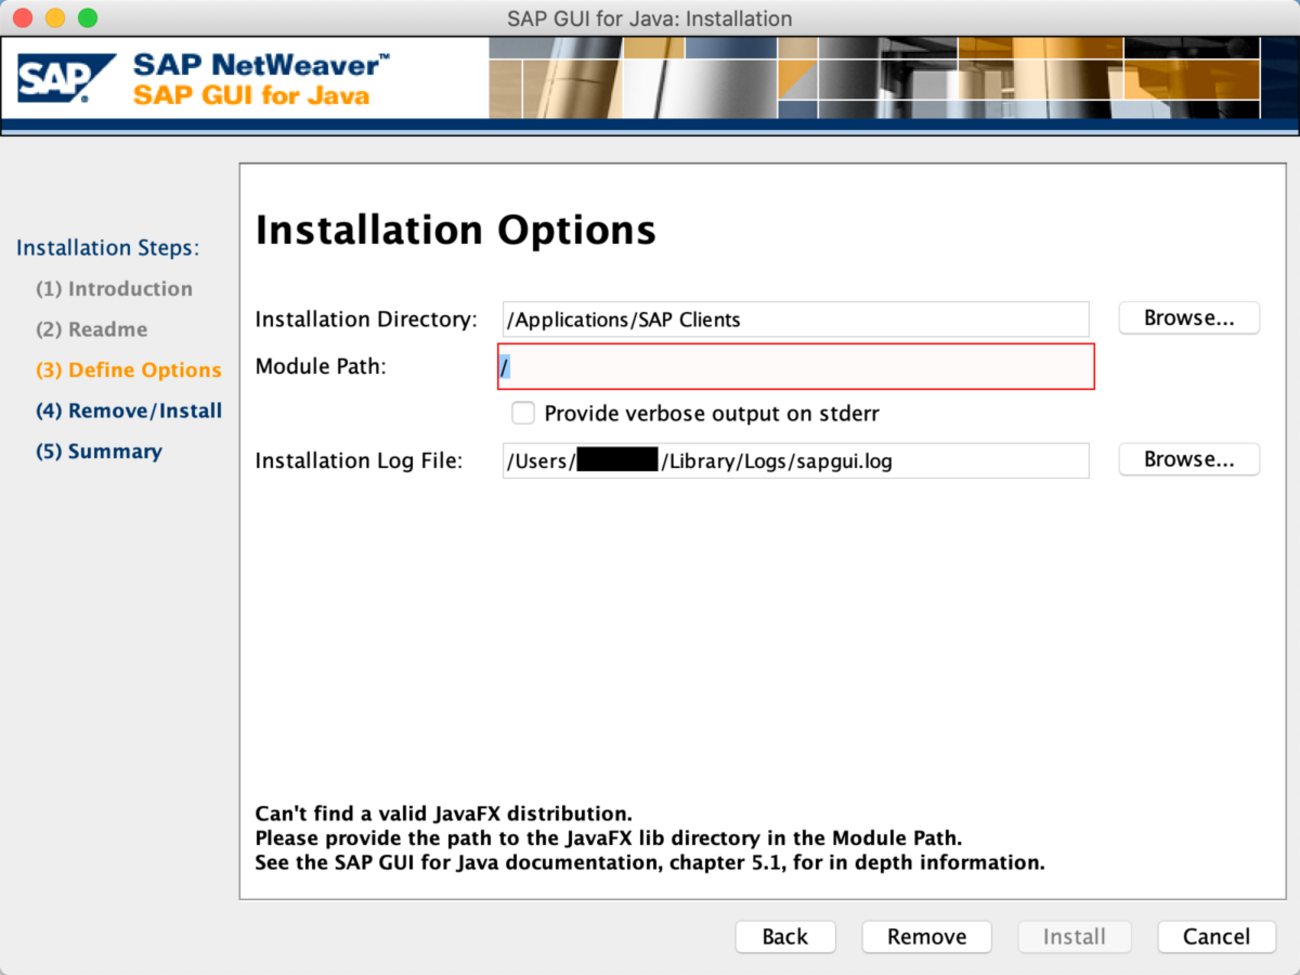Click the 'Can't find a valid JavaFX distribution' message
This screenshot has height=975, width=1300.
coord(444,813)
